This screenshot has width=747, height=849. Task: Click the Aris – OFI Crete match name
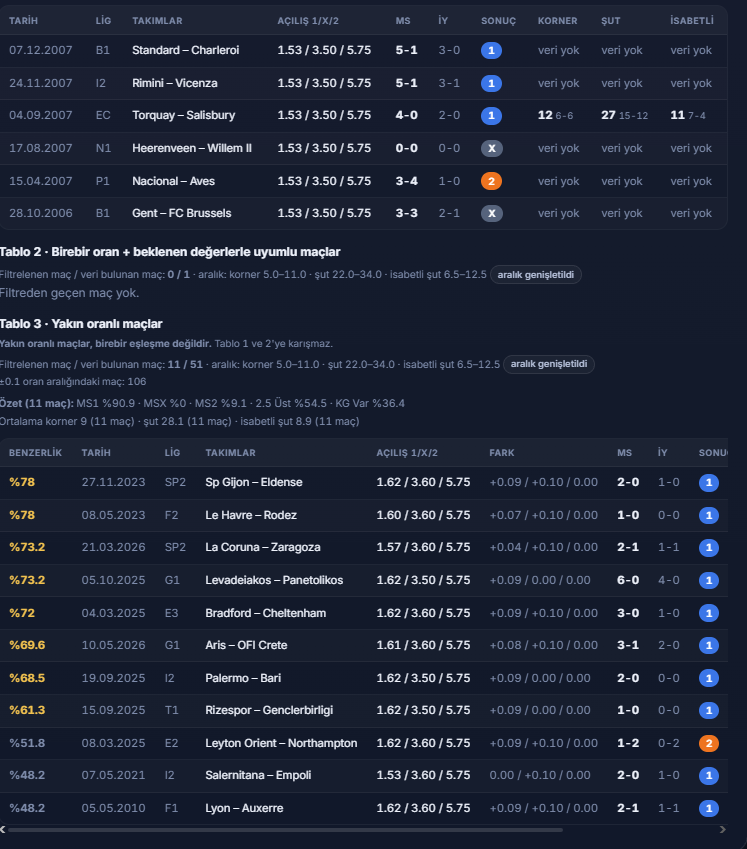click(246, 645)
